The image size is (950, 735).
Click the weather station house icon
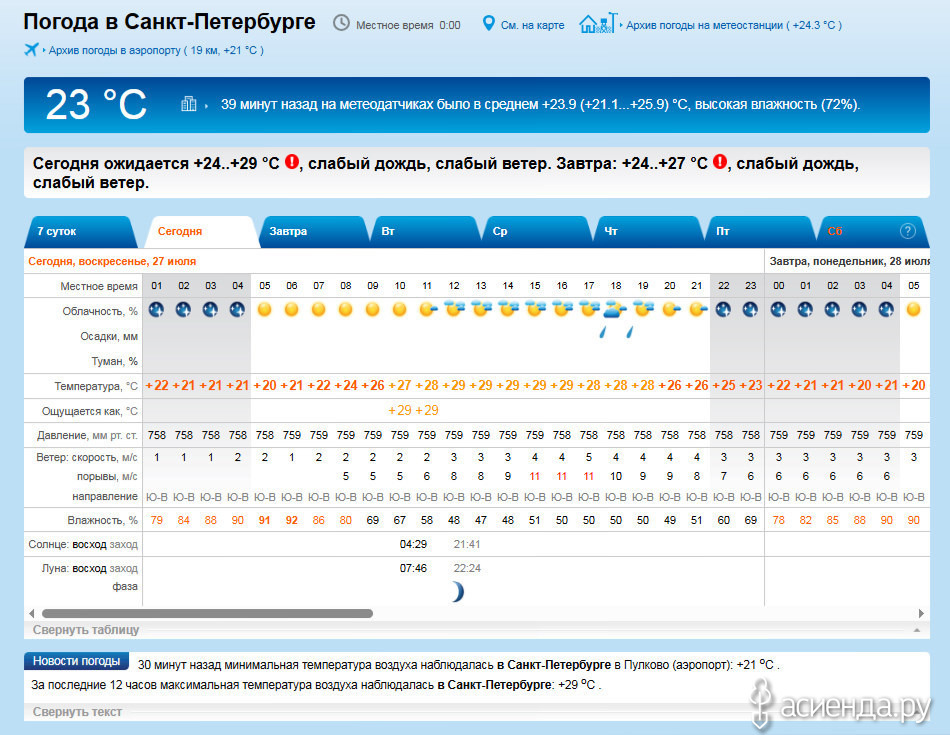597,23
